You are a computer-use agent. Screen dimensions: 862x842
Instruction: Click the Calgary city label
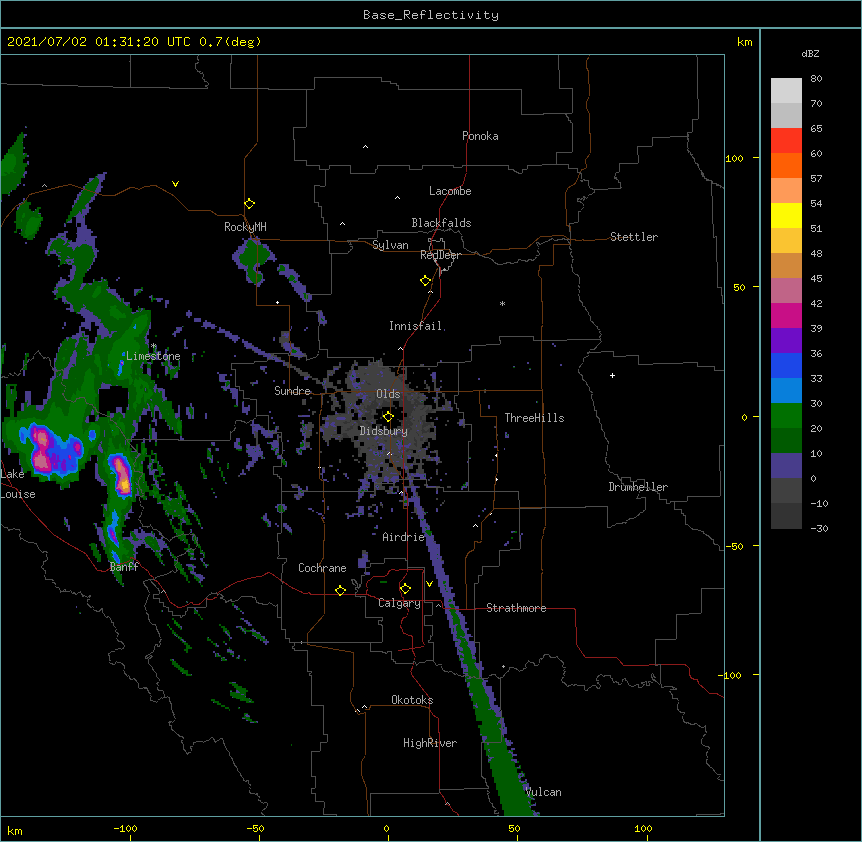click(399, 603)
